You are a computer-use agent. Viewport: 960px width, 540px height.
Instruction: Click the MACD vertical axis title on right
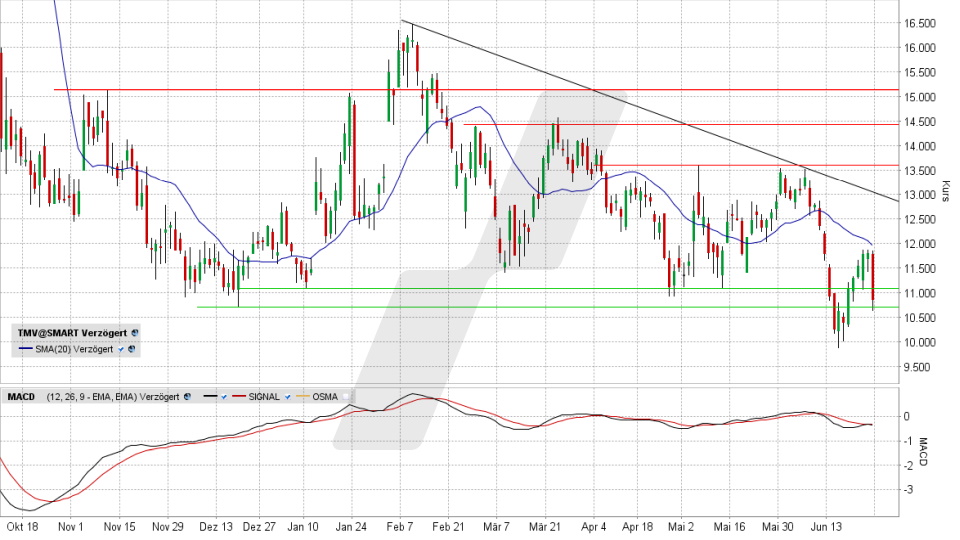tap(924, 452)
